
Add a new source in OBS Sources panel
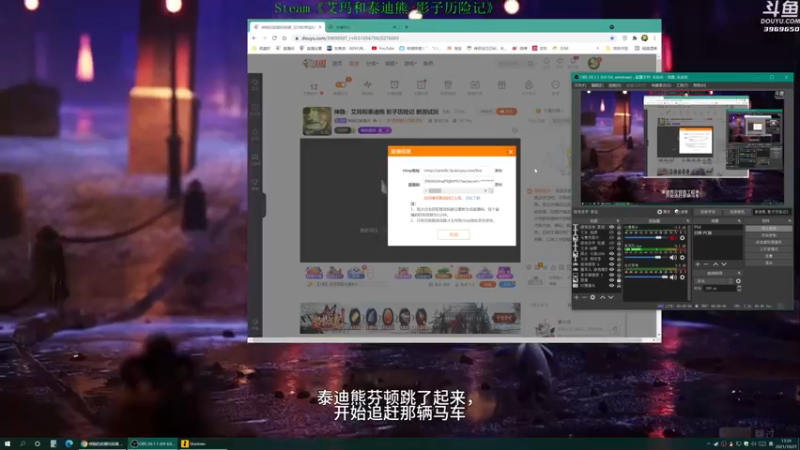(x=577, y=297)
